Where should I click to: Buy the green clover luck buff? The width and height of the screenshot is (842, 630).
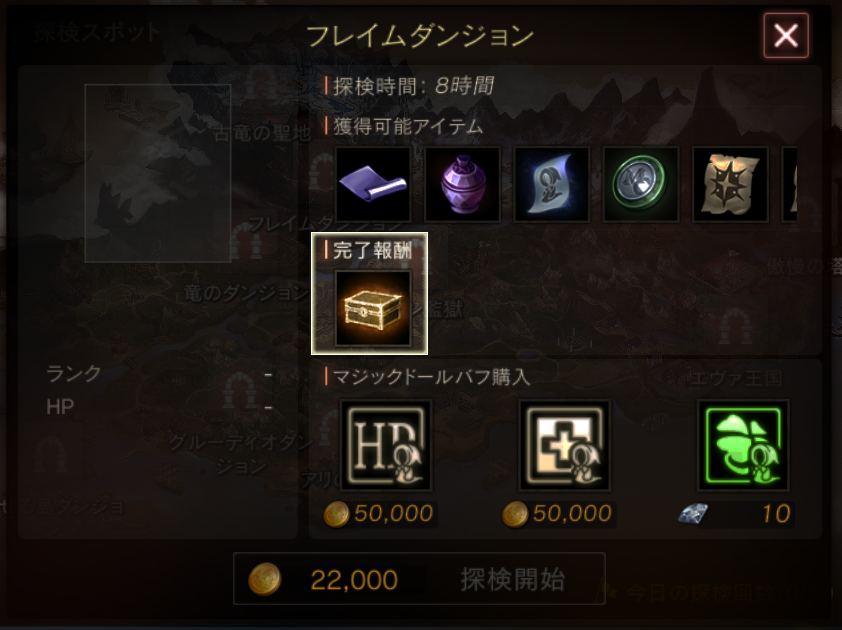coord(743,445)
